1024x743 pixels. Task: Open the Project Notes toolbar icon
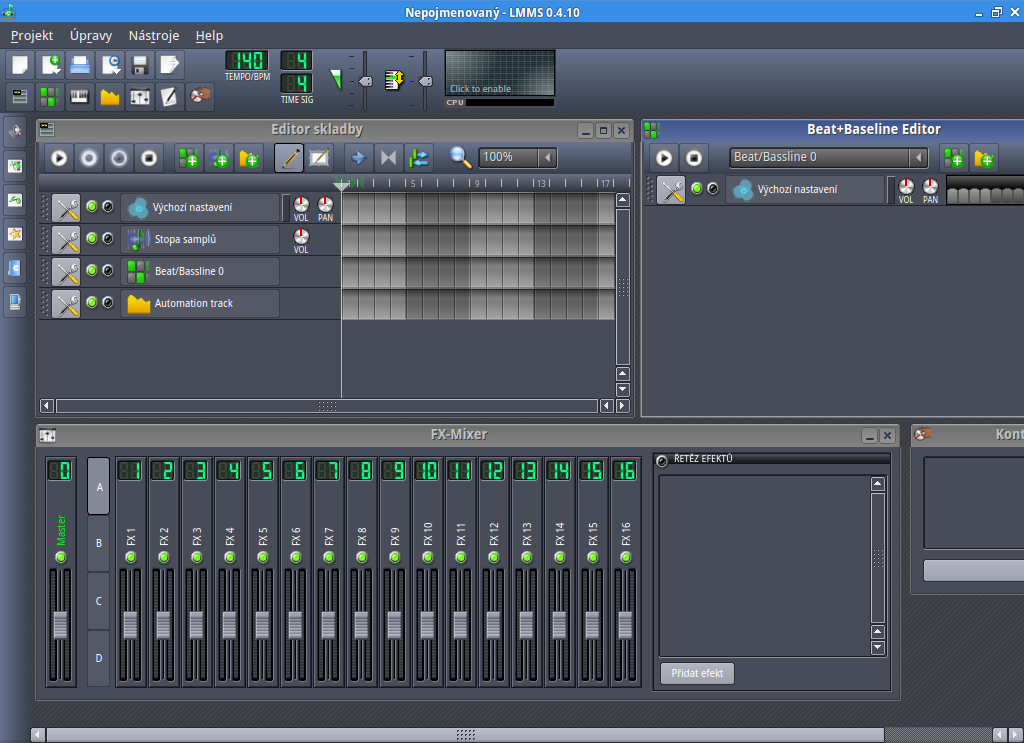coord(170,97)
